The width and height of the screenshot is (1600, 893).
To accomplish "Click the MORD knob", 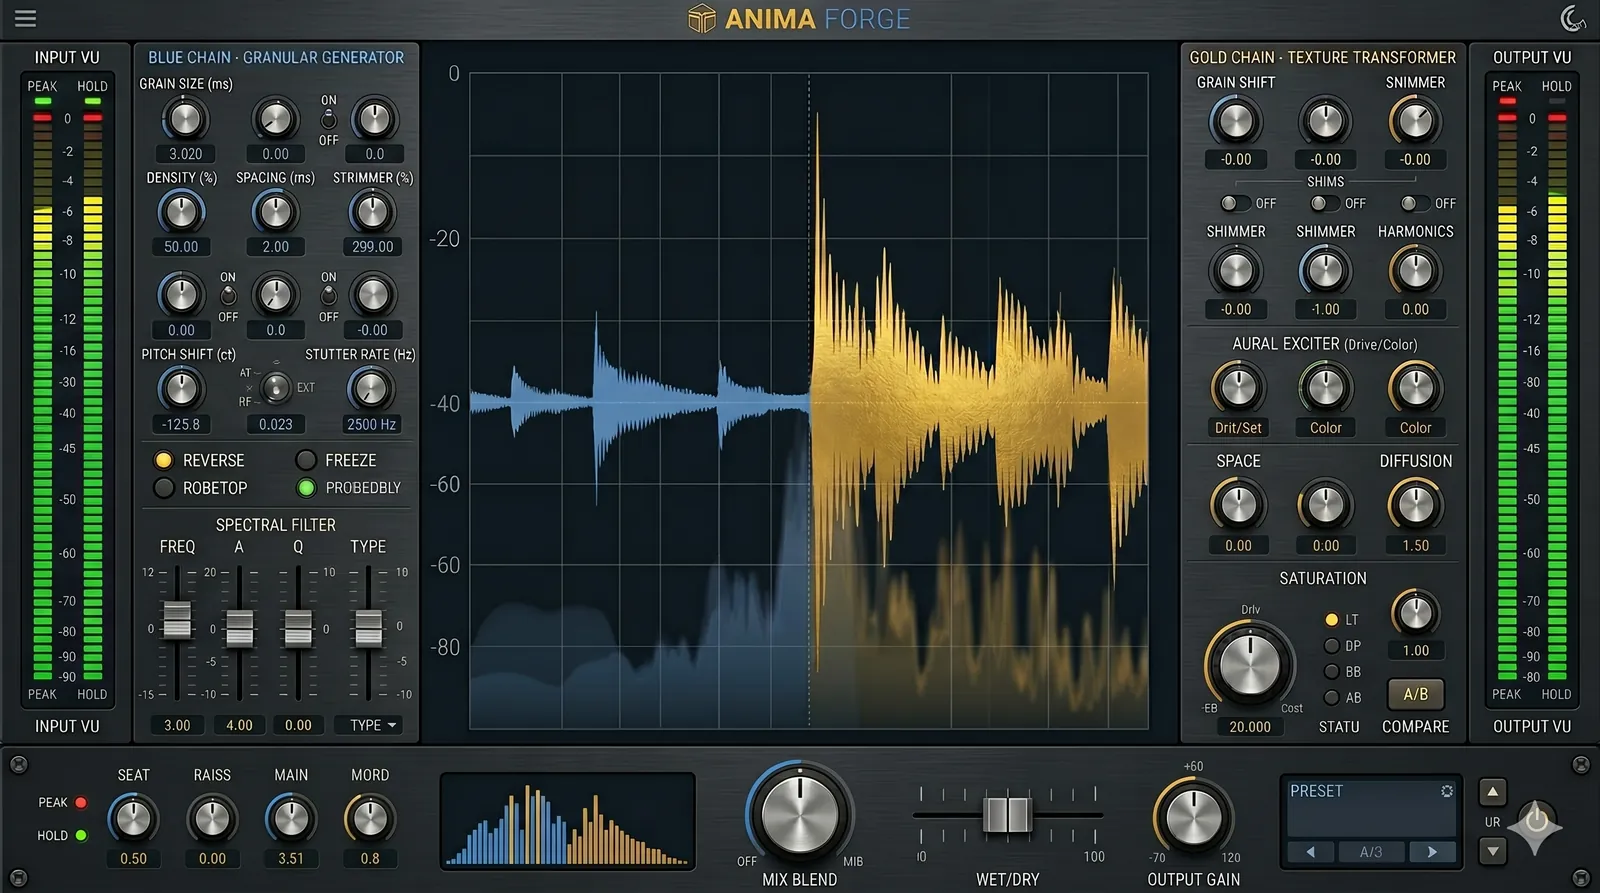I will (370, 819).
